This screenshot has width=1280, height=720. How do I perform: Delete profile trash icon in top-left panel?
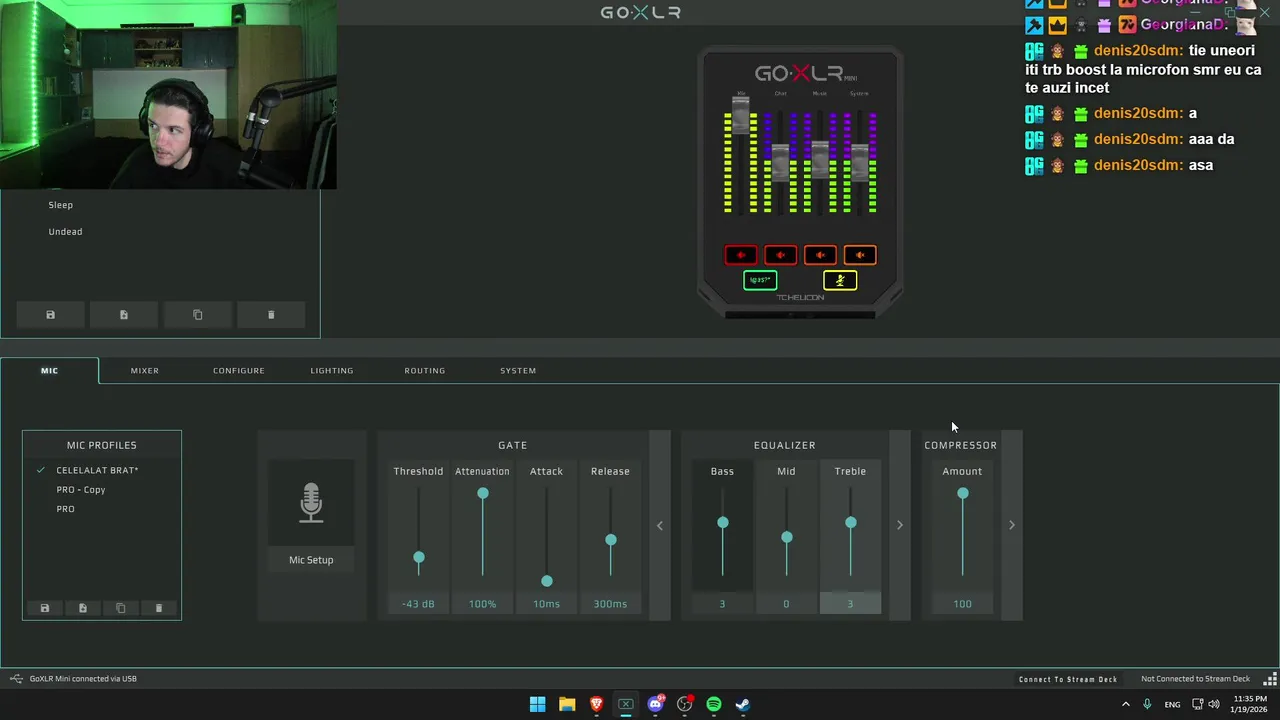click(271, 315)
